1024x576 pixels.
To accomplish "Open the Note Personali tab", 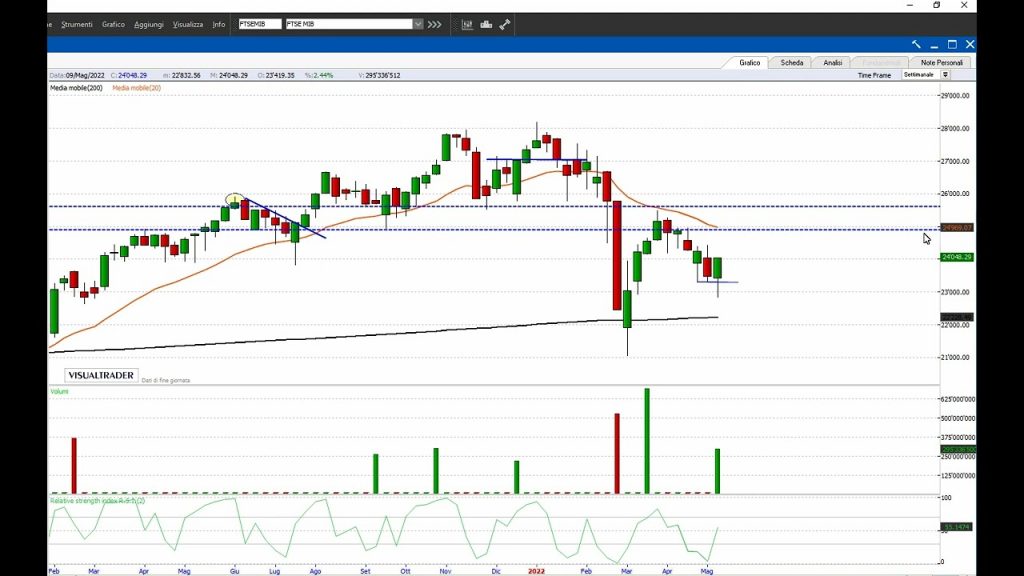I will coord(942,62).
